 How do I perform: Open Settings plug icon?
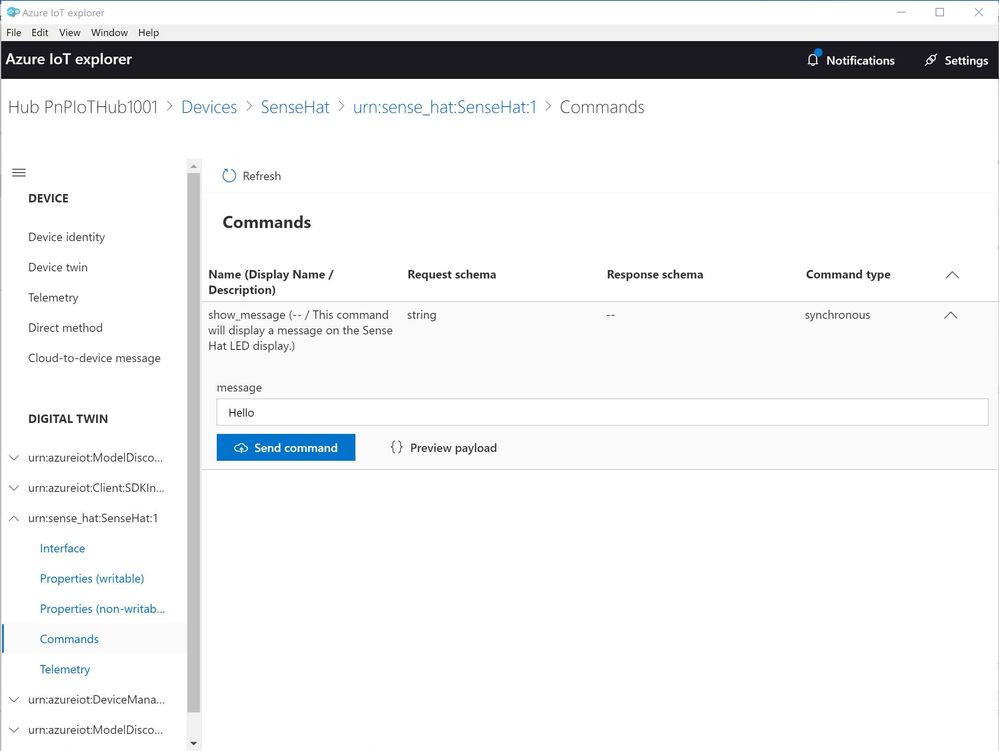tap(931, 60)
